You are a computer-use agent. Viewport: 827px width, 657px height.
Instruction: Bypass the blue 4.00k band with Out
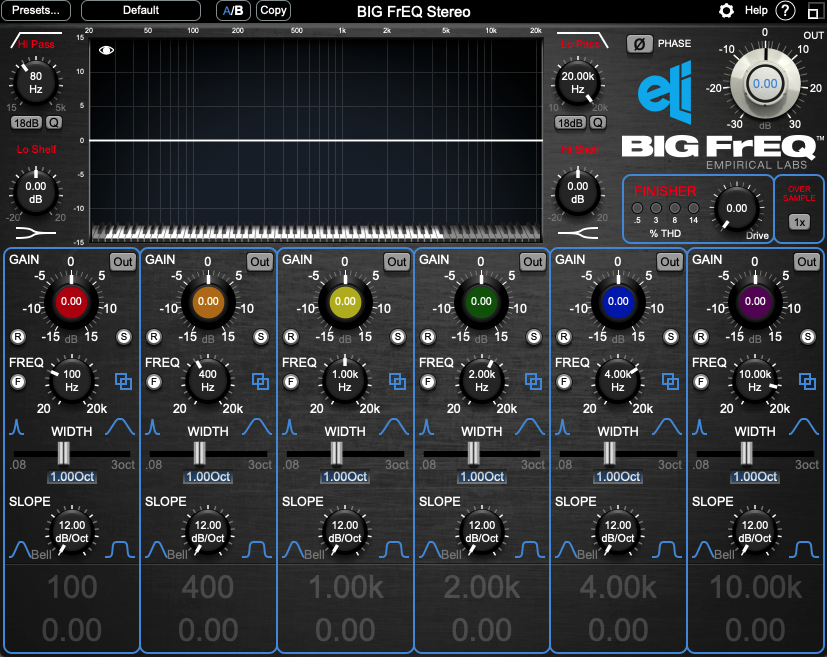pos(670,262)
